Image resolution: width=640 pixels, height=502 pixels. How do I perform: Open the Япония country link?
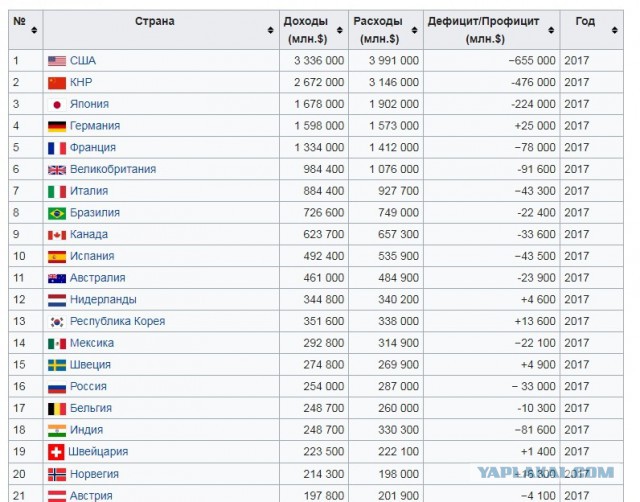pos(89,104)
